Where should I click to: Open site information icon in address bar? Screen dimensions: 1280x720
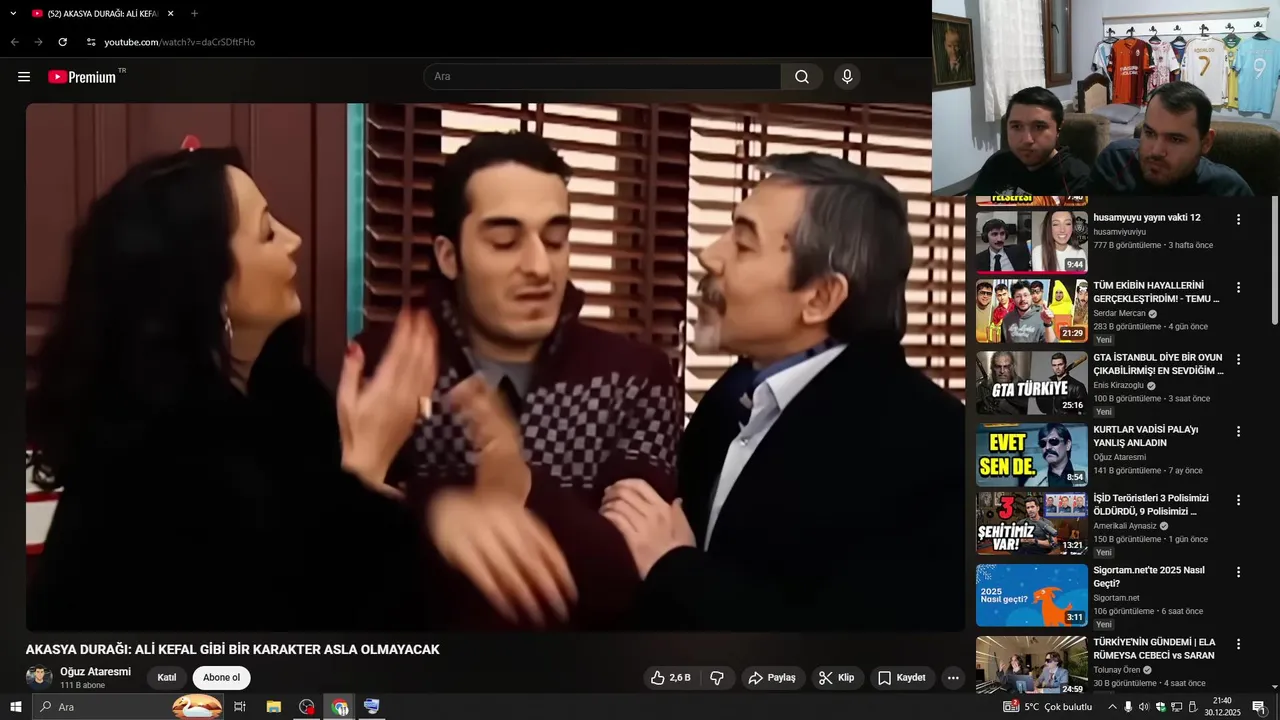click(x=91, y=42)
